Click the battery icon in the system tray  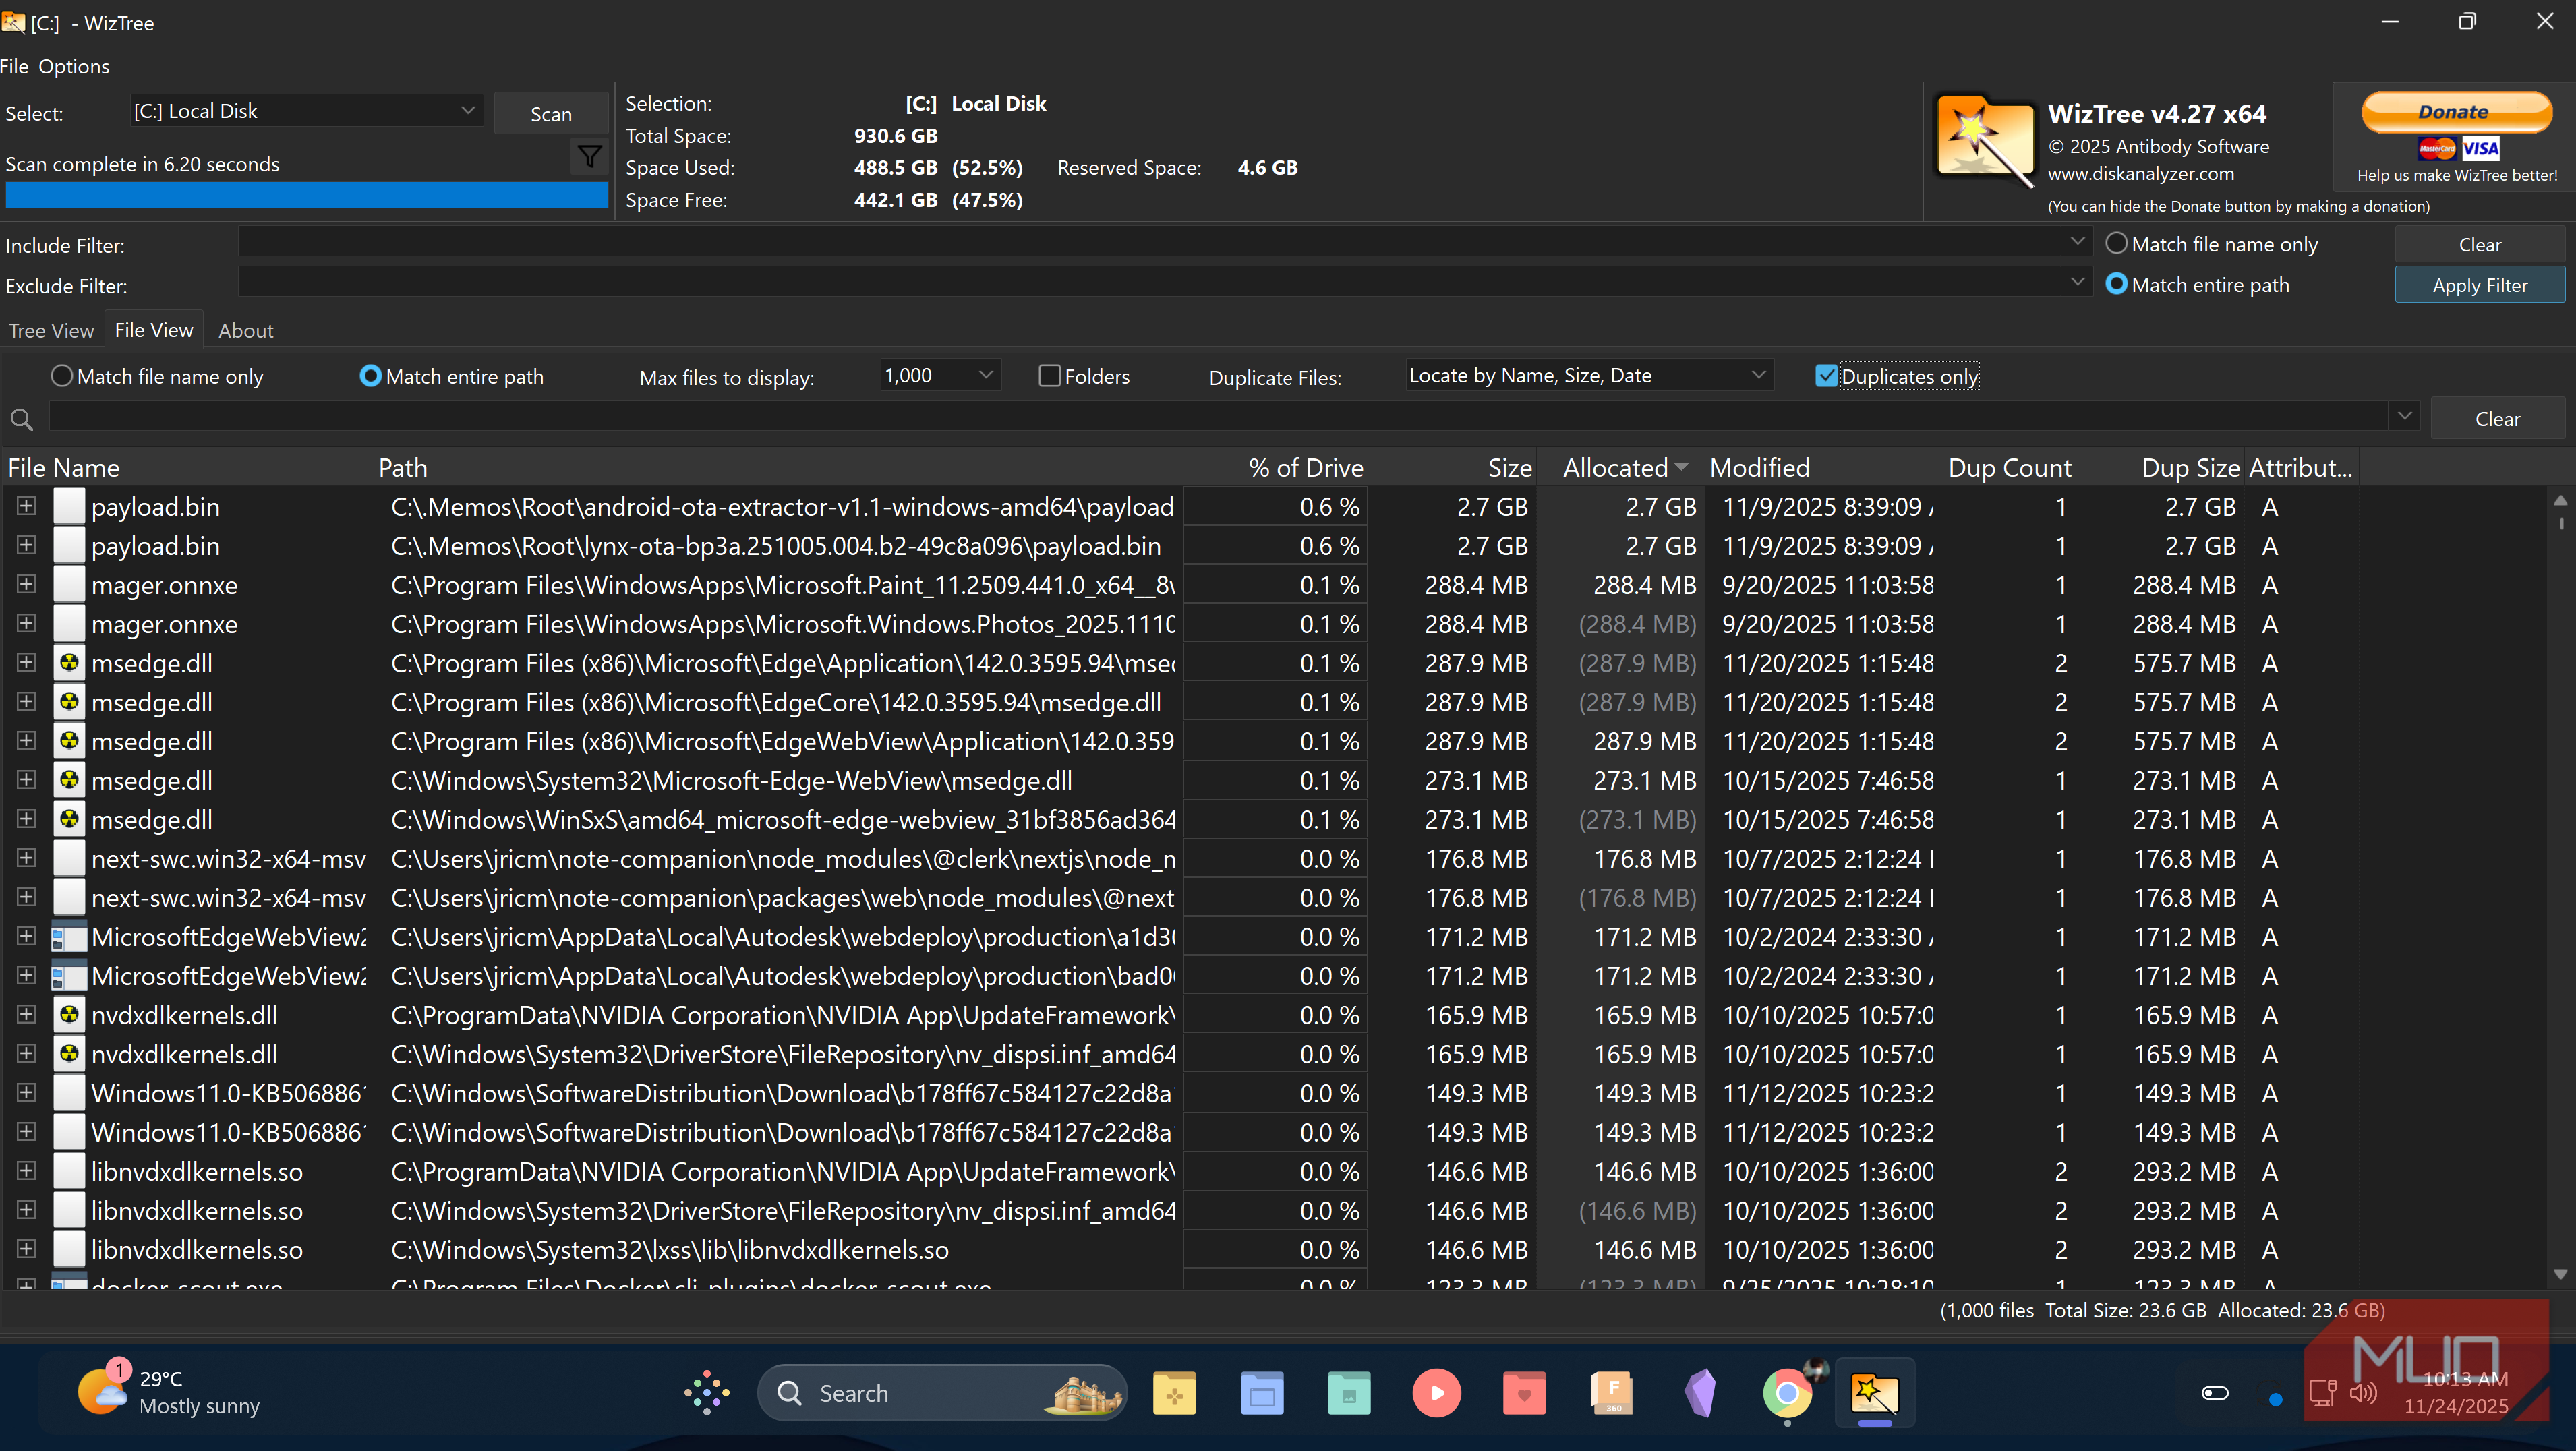[2215, 1393]
